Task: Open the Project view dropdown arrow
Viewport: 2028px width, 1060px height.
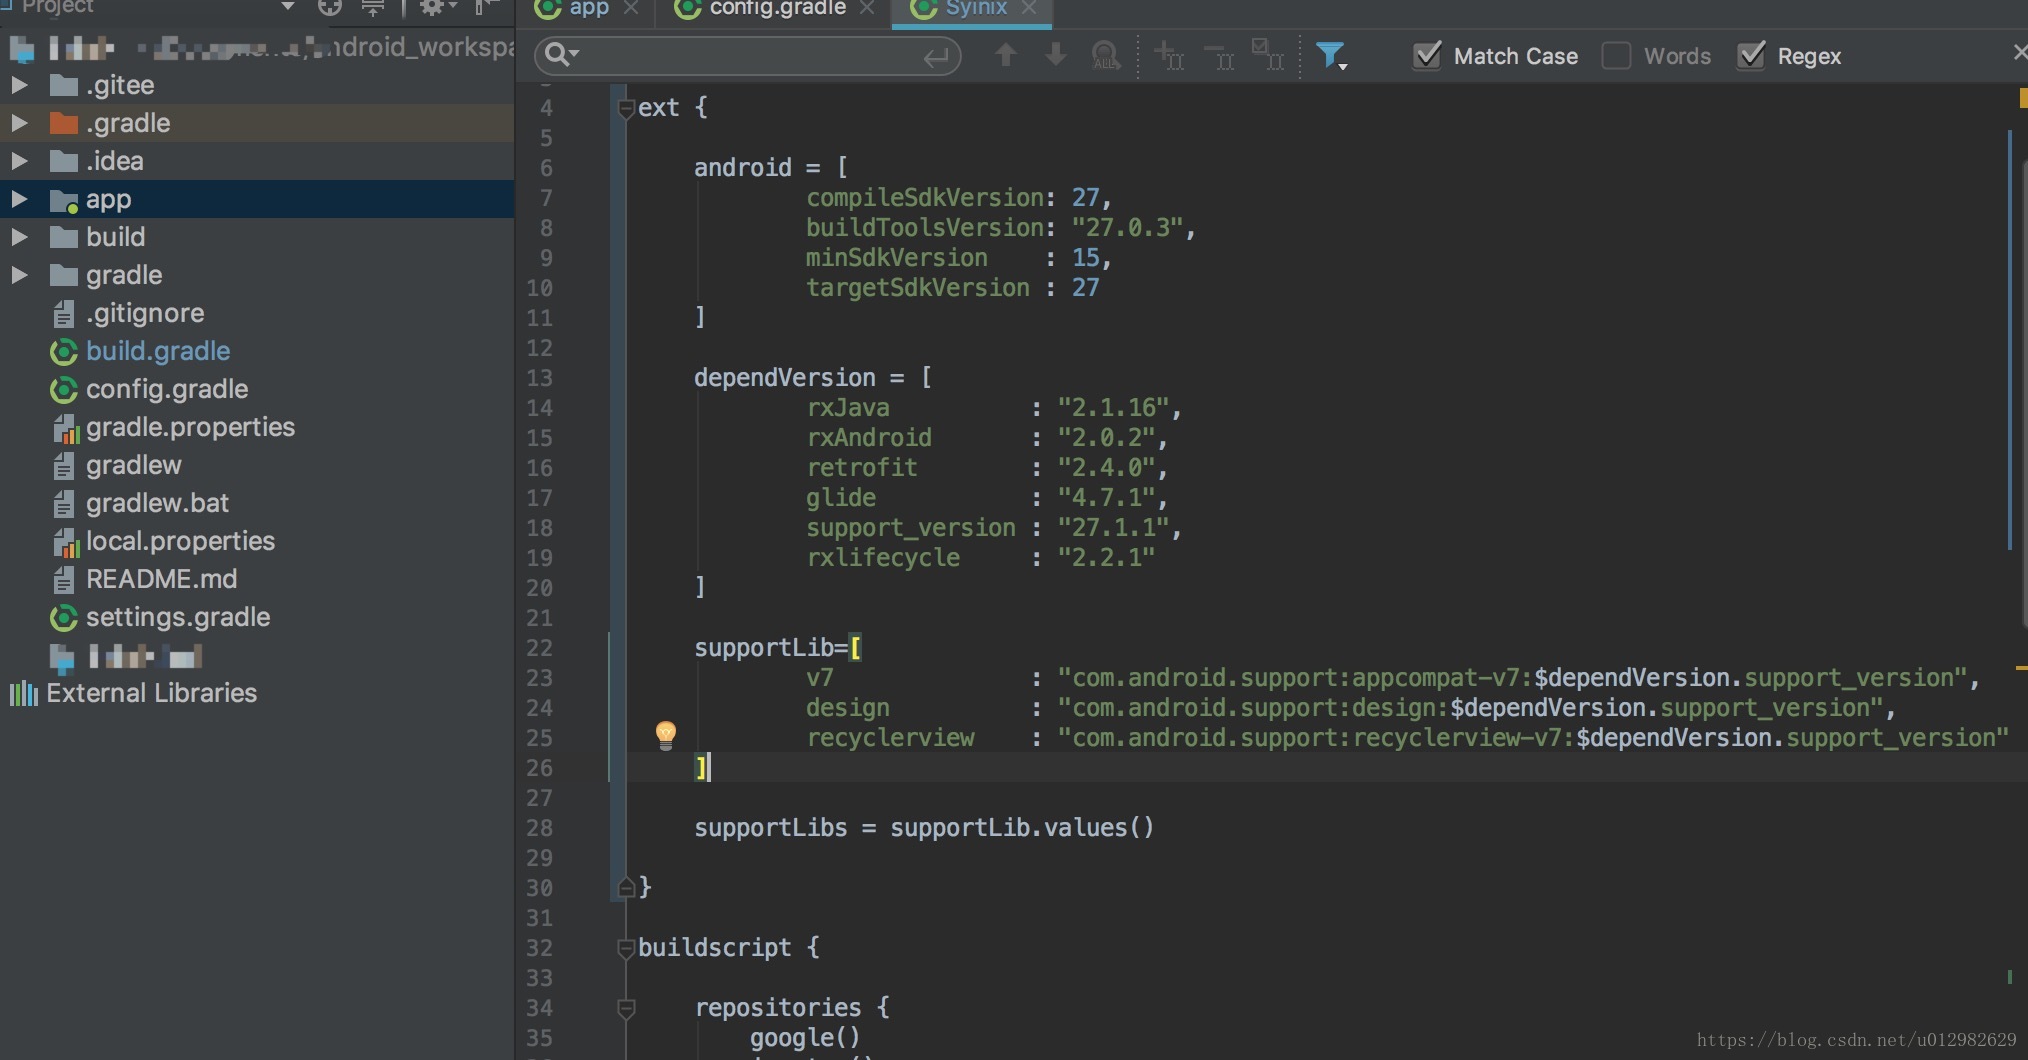Action: pyautogui.click(x=288, y=7)
